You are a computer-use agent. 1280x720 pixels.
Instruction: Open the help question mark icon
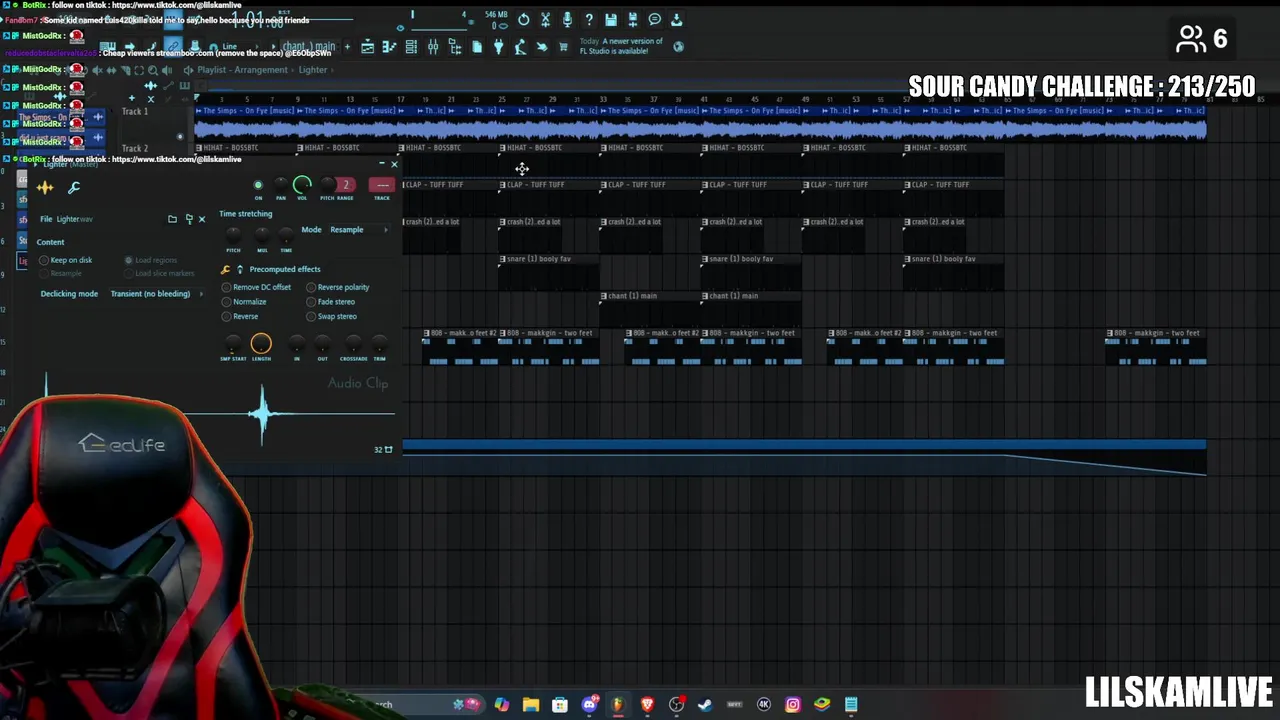click(589, 19)
